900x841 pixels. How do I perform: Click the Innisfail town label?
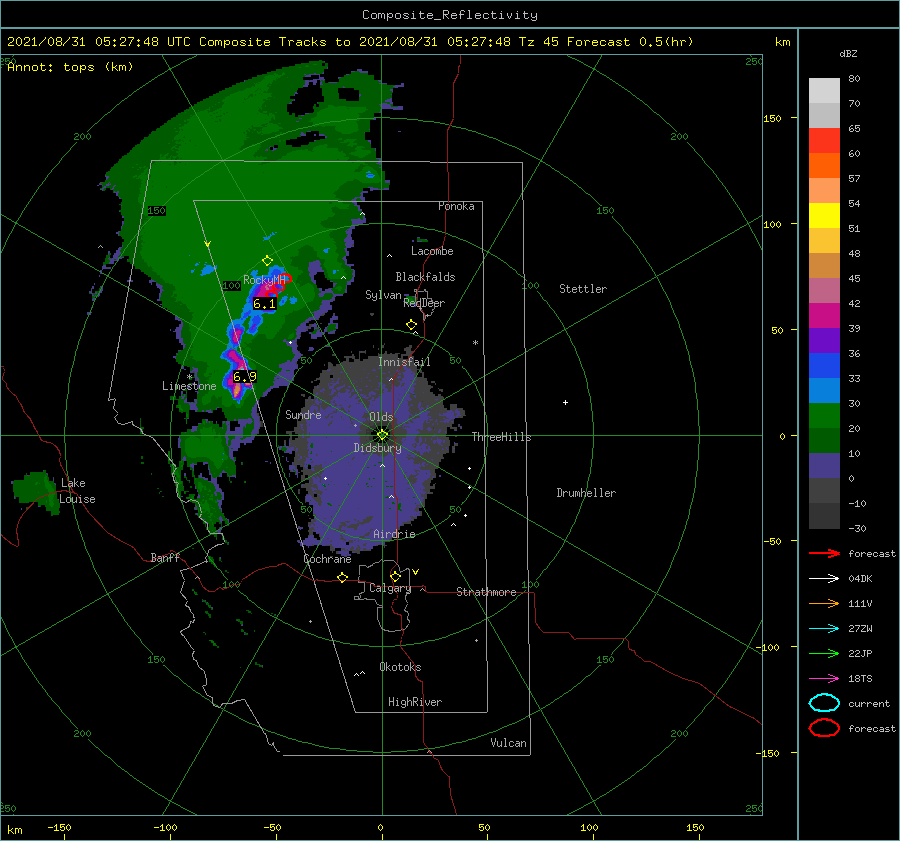click(x=404, y=362)
